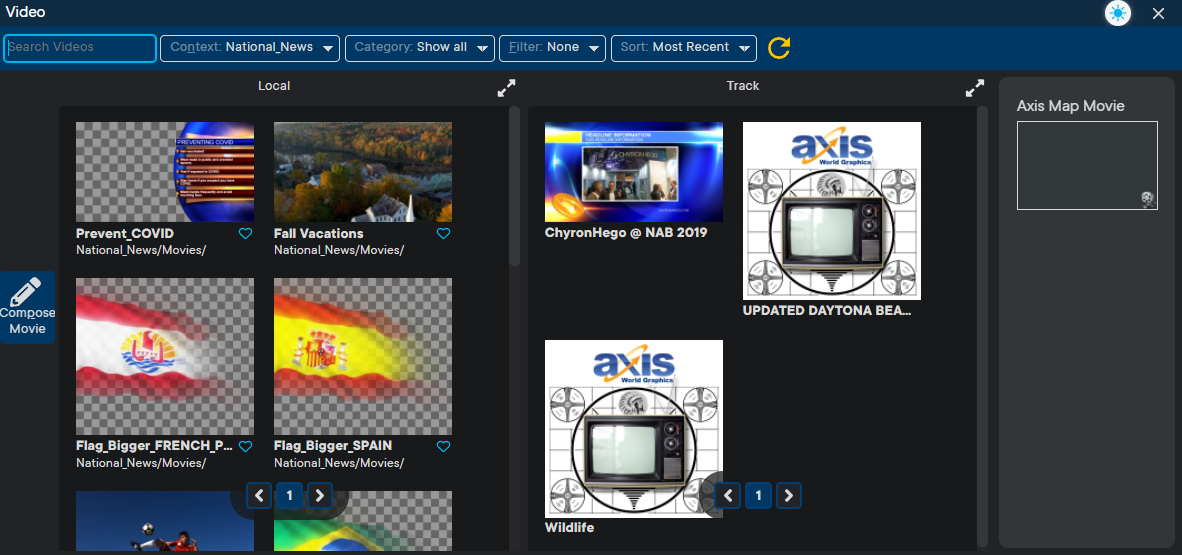This screenshot has height=555, width=1182.
Task: Expand the Local panel with arrows icon
Action: pos(506,88)
